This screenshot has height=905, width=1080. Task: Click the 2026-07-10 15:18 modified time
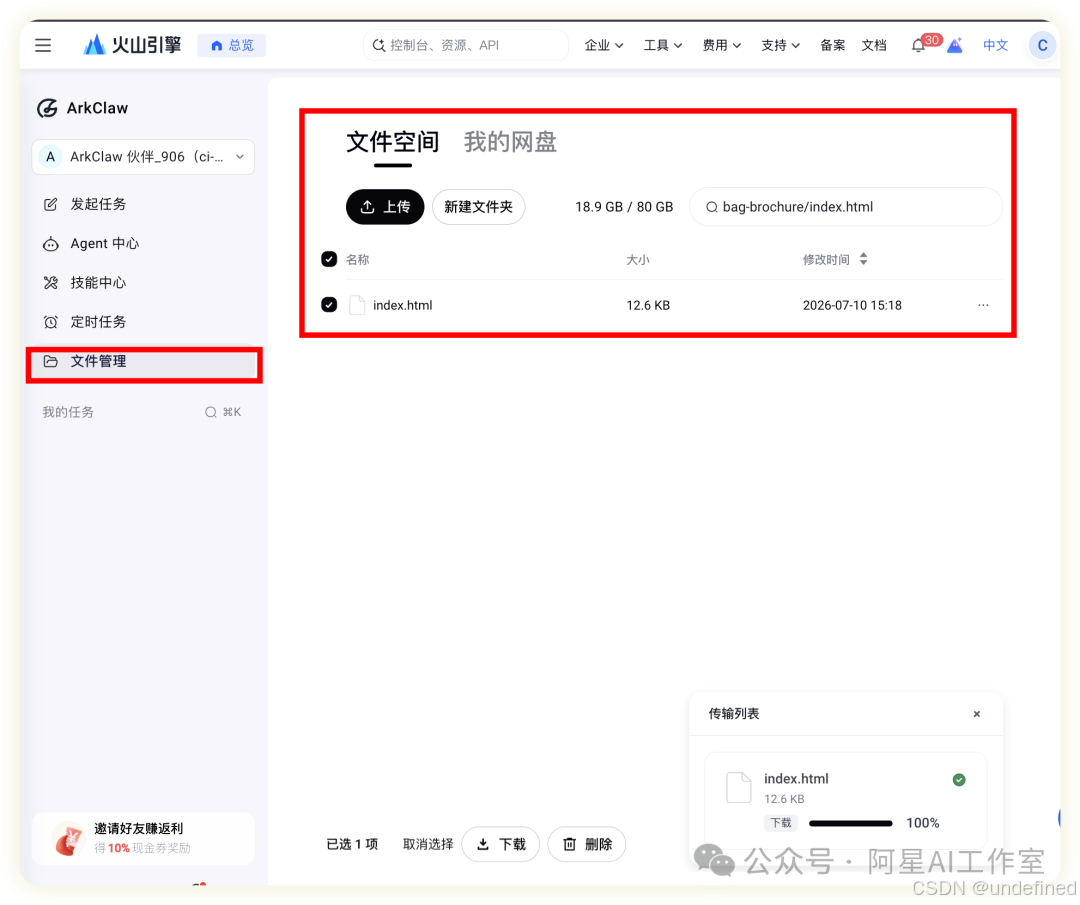click(852, 305)
